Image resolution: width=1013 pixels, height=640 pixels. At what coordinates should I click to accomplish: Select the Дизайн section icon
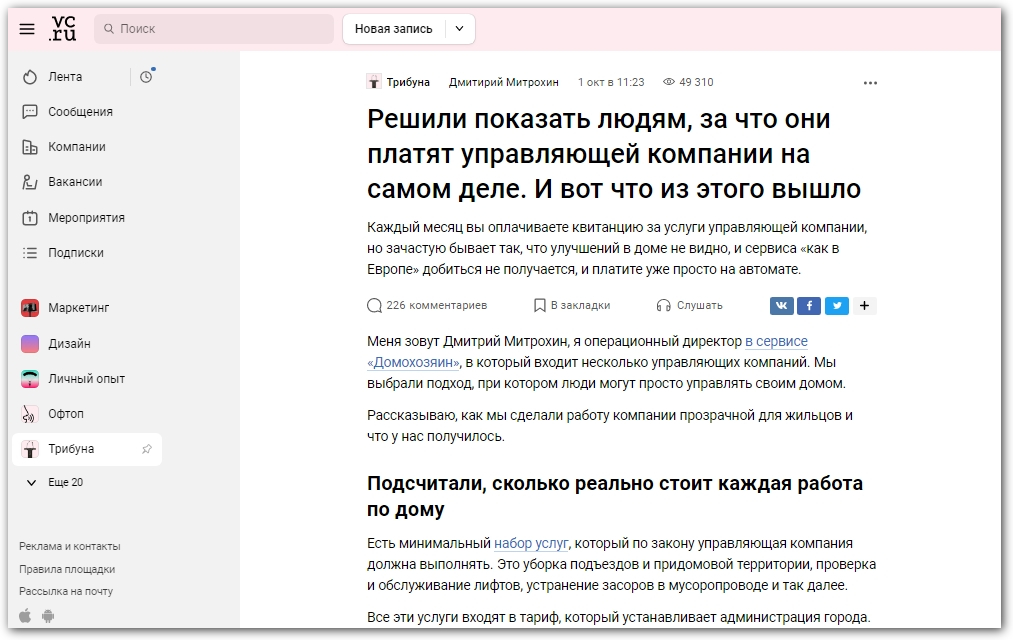[x=30, y=344]
